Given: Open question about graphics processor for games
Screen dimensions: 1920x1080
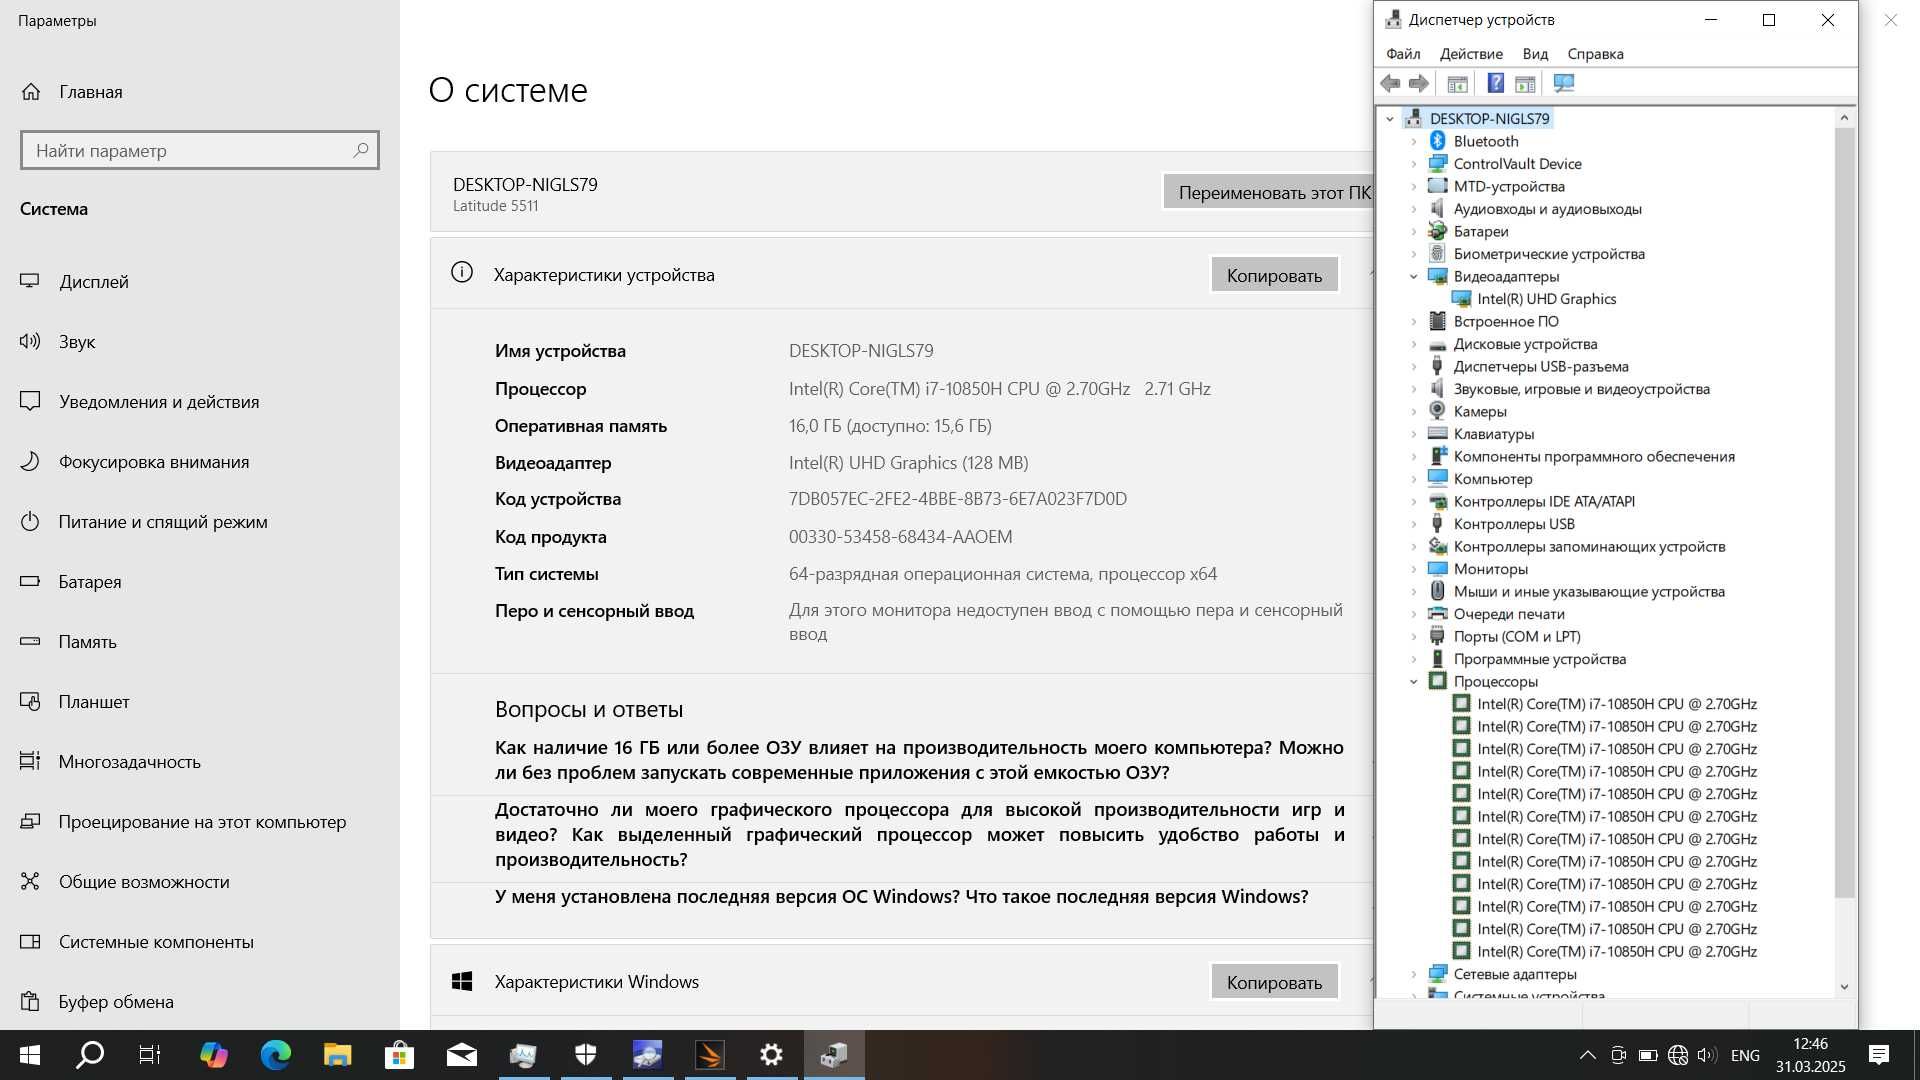Looking at the screenshot, I should click(x=919, y=834).
